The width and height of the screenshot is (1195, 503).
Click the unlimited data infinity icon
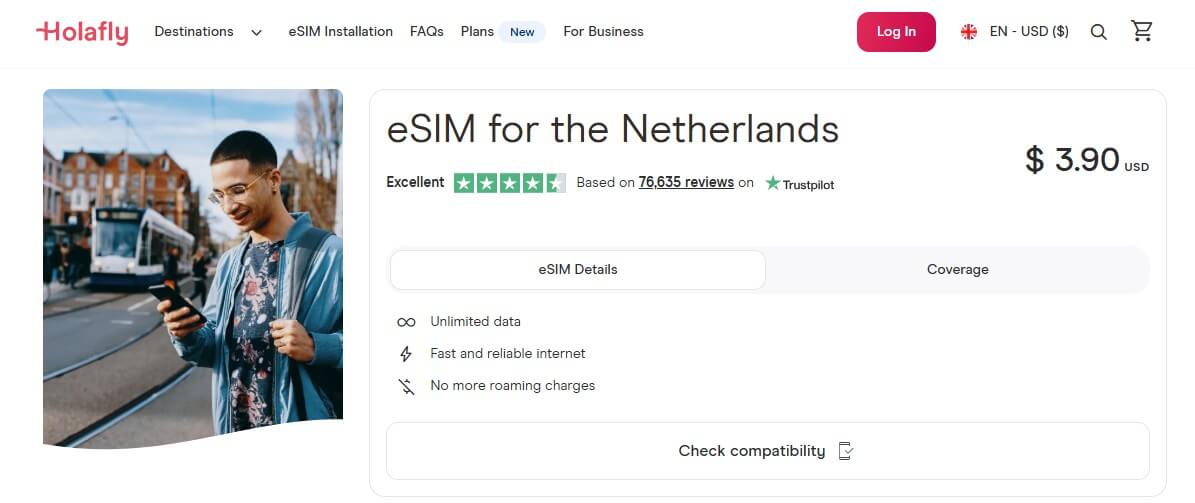[x=406, y=322]
